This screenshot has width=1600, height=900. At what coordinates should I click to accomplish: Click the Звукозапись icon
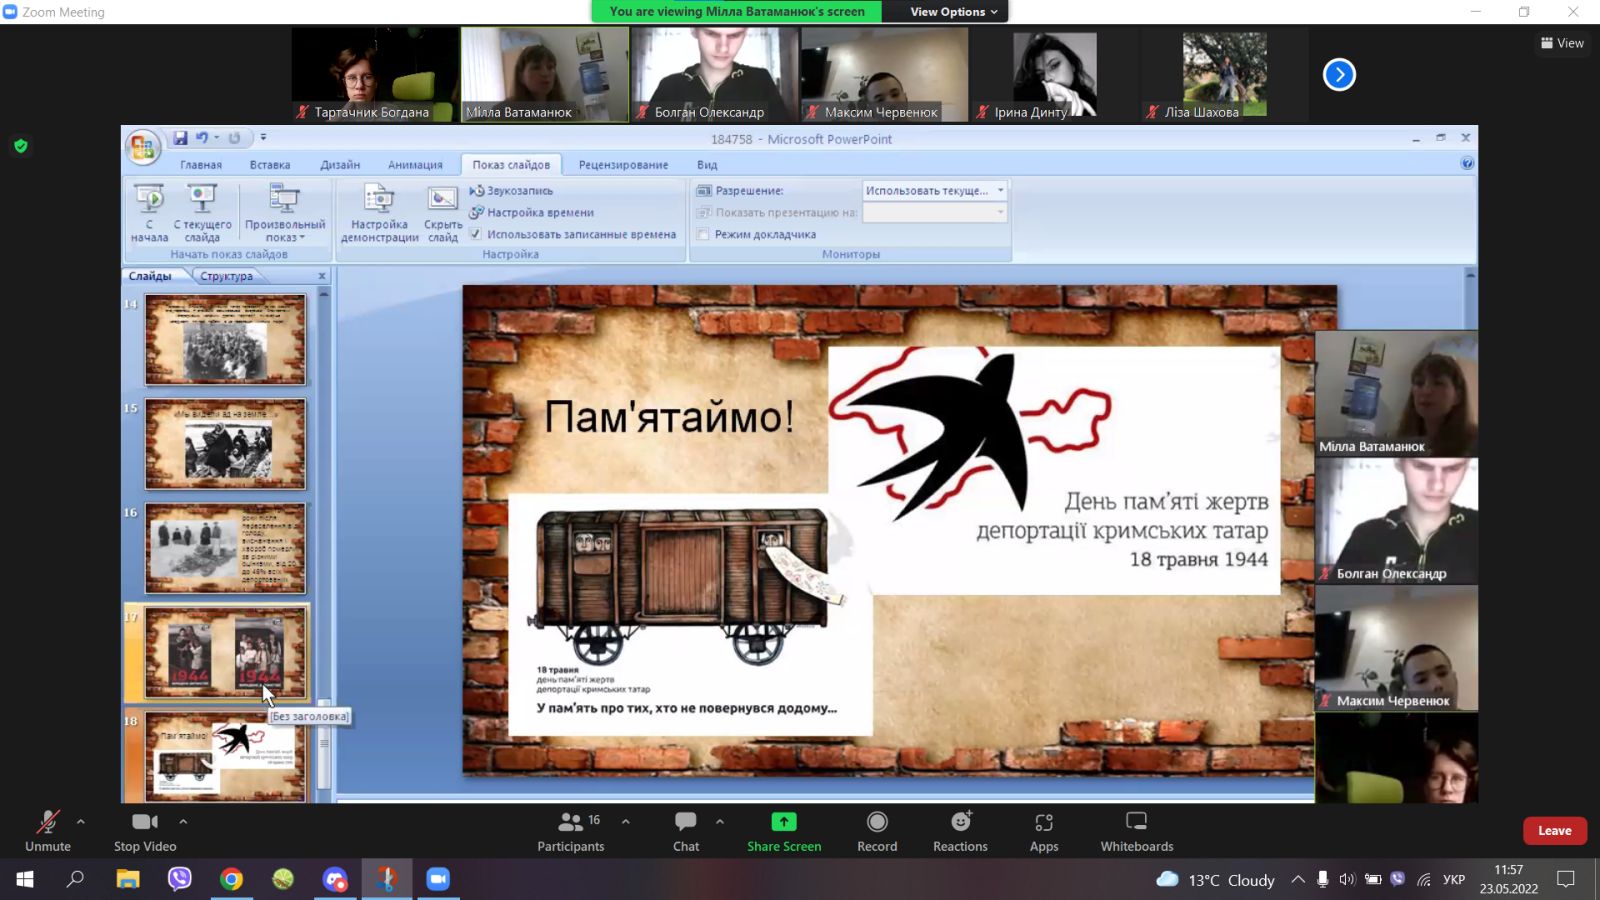click(477, 190)
